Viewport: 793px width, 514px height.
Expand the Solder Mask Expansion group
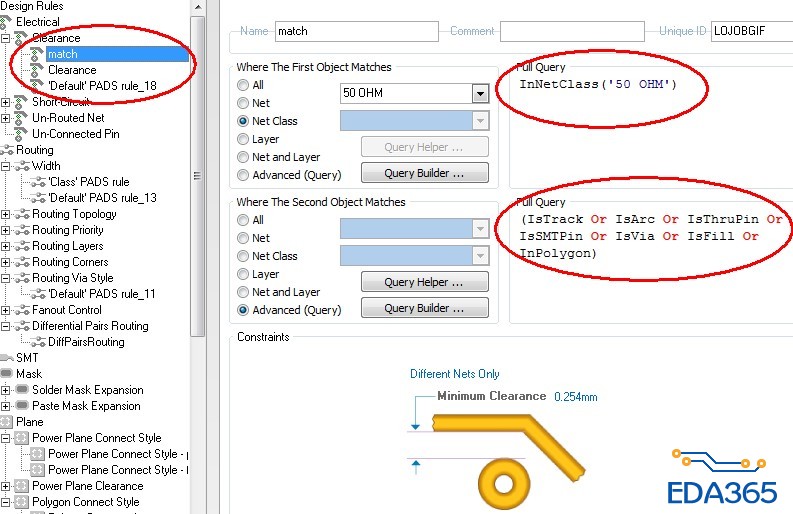pos(5,390)
